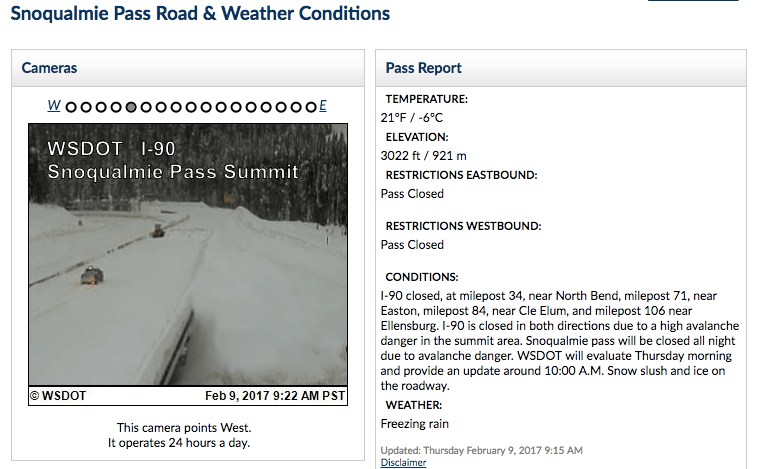This screenshot has width=759, height=469.
Task: Click the Cameras panel header
Action: [188, 68]
